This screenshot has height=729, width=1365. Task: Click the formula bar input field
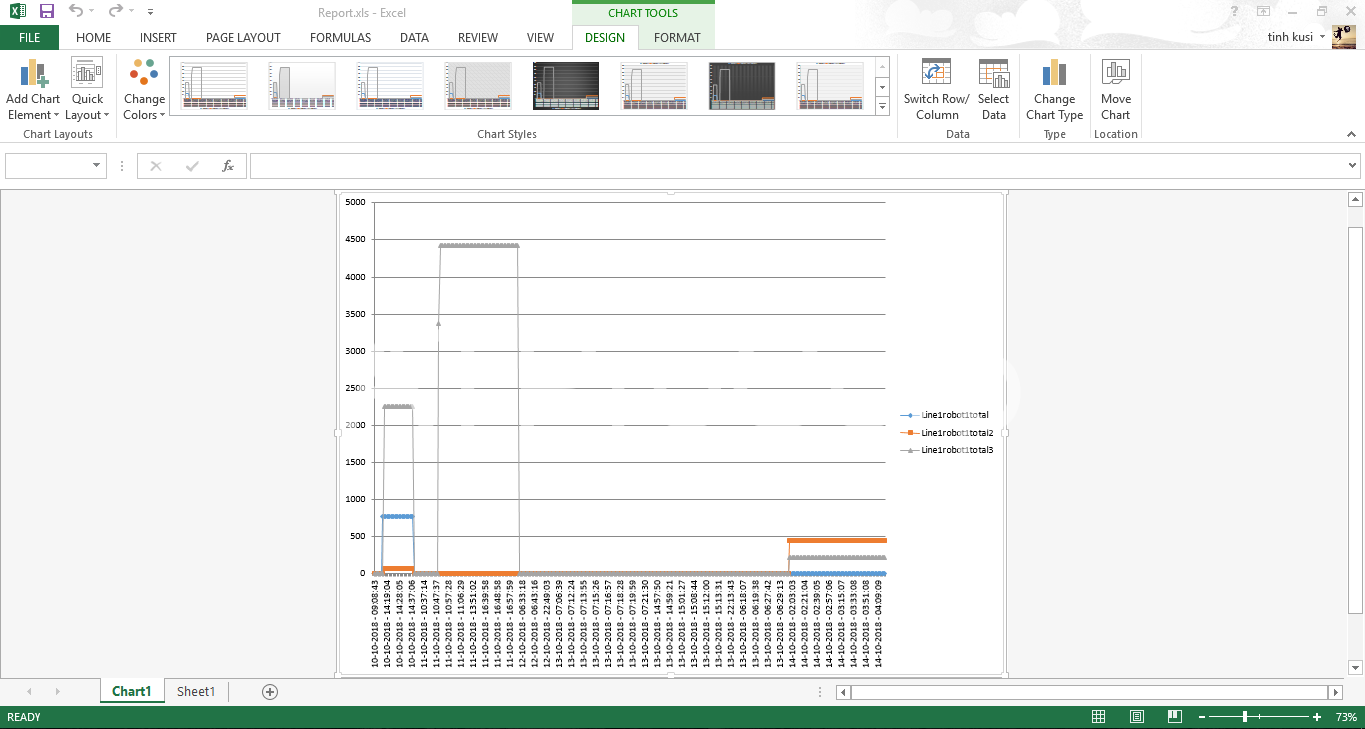797,166
